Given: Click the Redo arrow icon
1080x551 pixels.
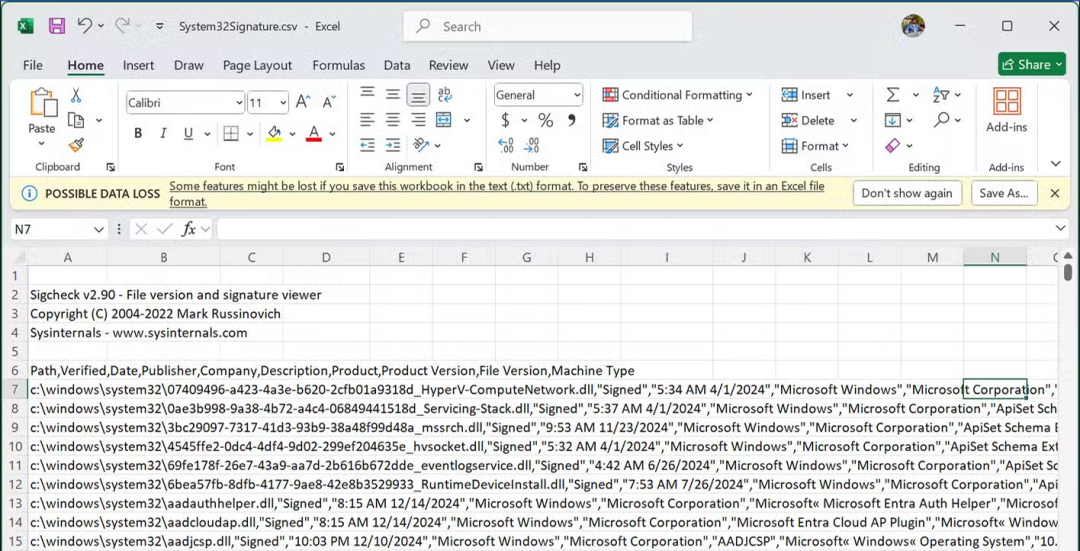Looking at the screenshot, I should click(122, 25).
